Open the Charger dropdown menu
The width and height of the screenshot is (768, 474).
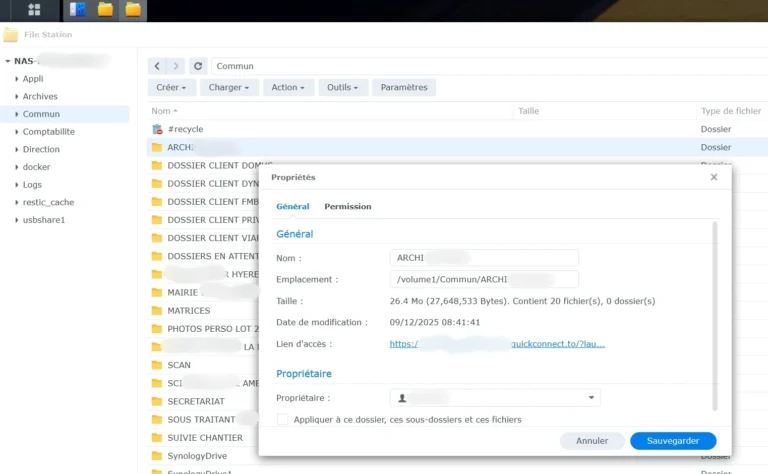229,87
